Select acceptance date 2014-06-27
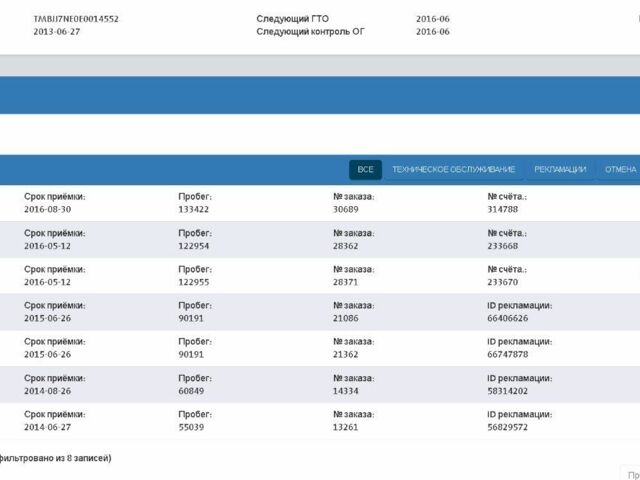Screen dimensions: 640x480 coord(48,426)
